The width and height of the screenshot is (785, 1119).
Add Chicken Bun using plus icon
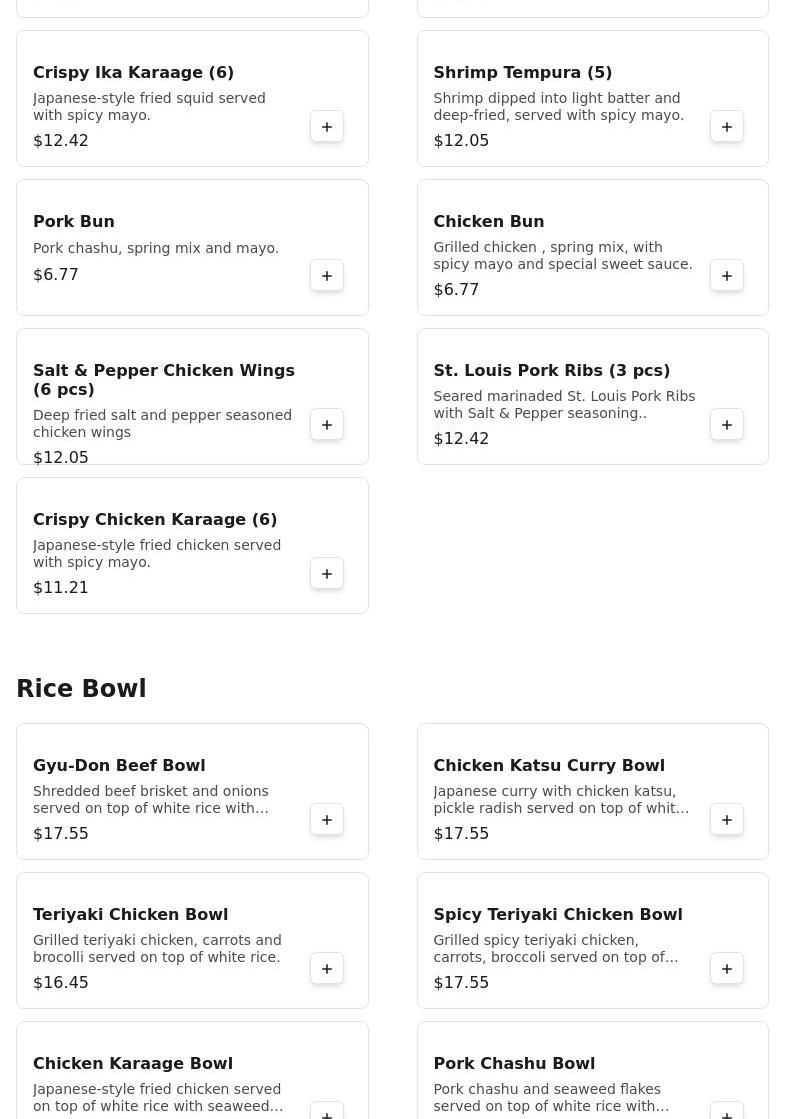pyautogui.click(x=727, y=276)
